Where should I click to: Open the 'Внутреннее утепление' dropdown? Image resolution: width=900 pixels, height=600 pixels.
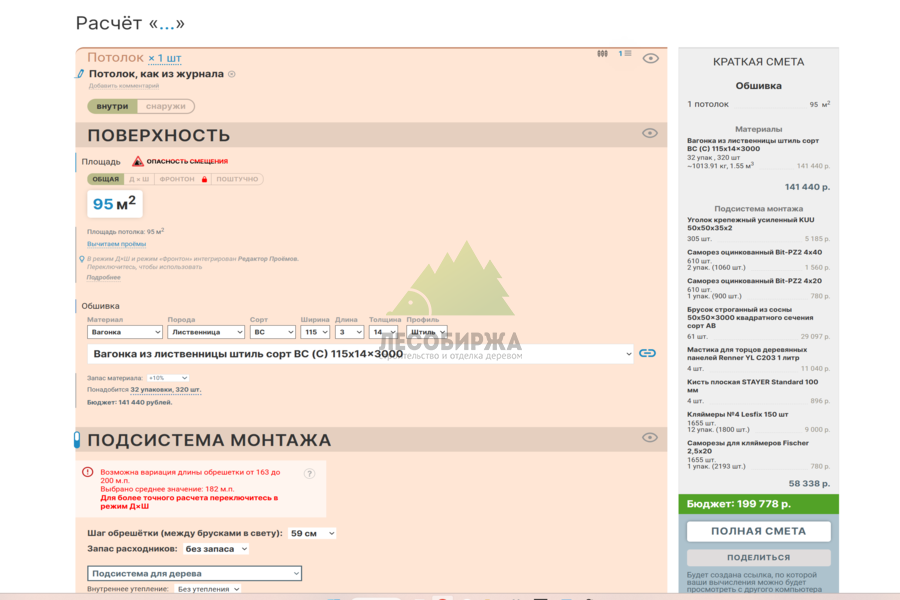point(207,589)
